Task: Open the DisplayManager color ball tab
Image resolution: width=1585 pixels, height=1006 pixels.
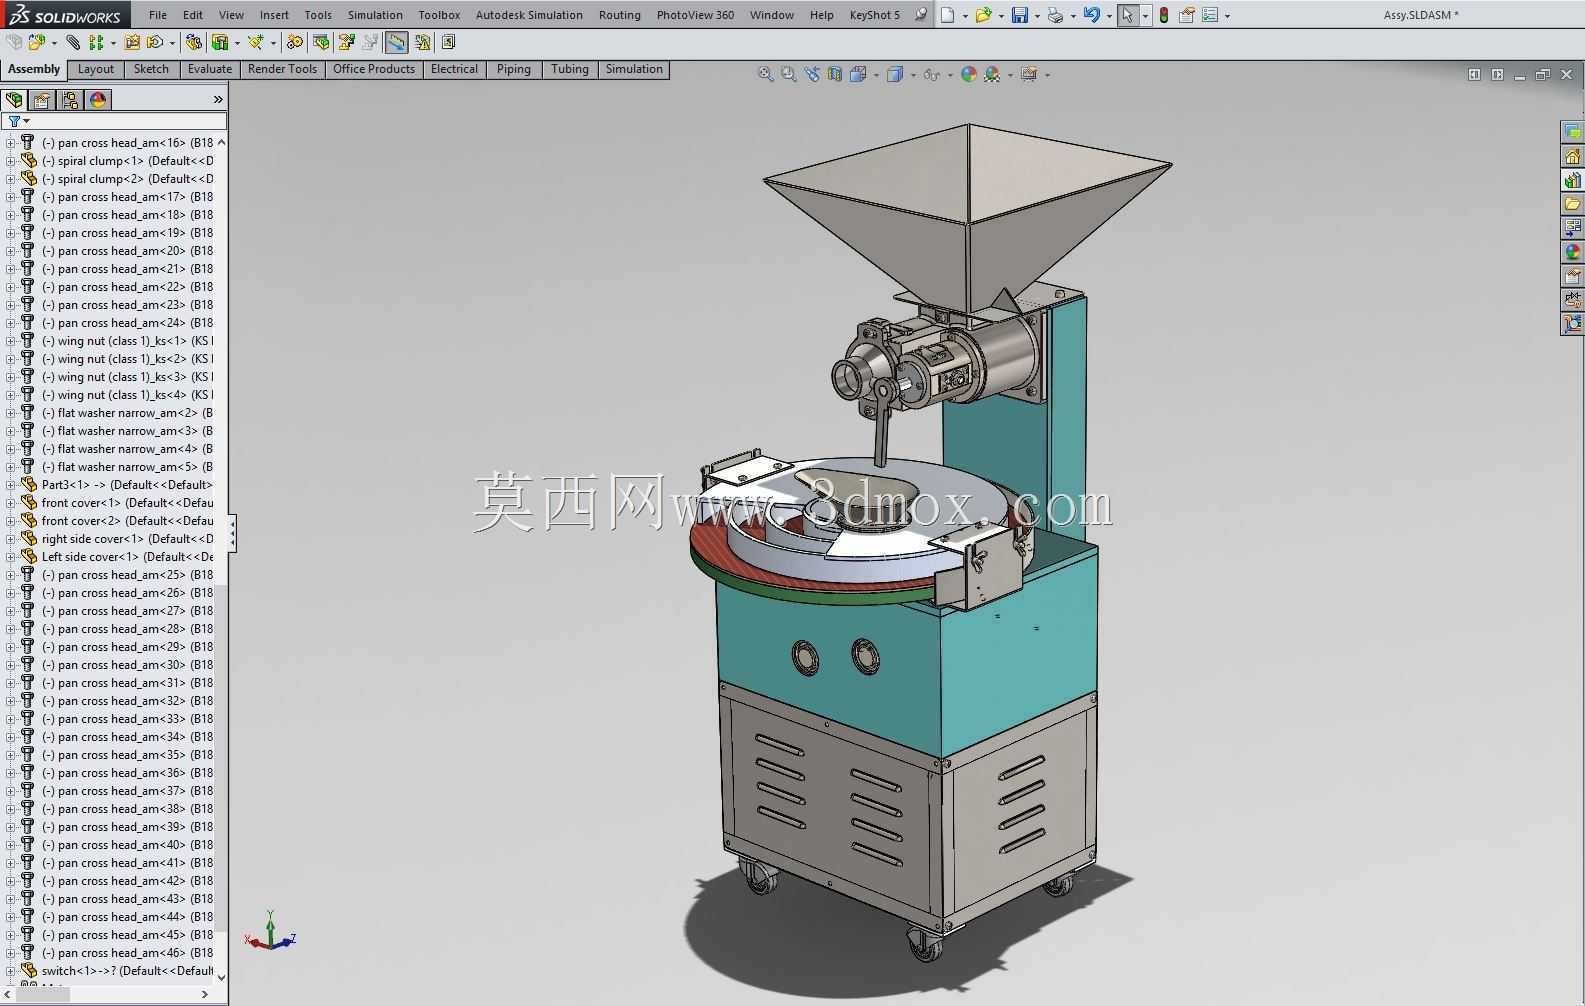Action: 98,100
